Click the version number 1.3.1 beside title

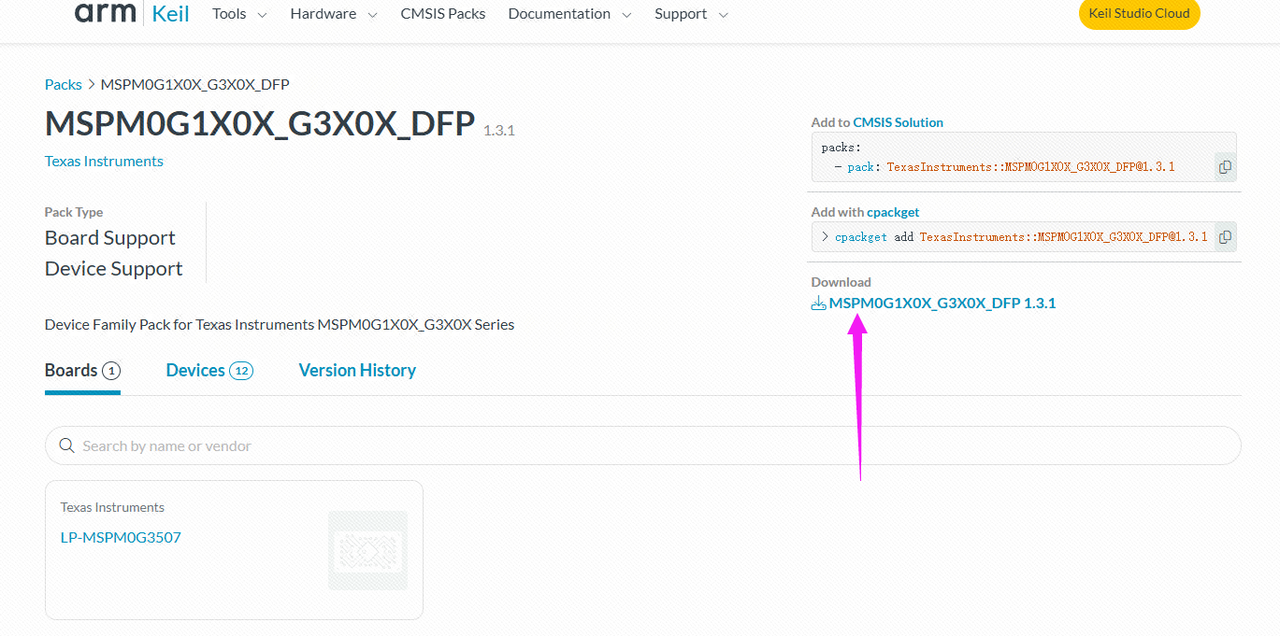tap(499, 131)
